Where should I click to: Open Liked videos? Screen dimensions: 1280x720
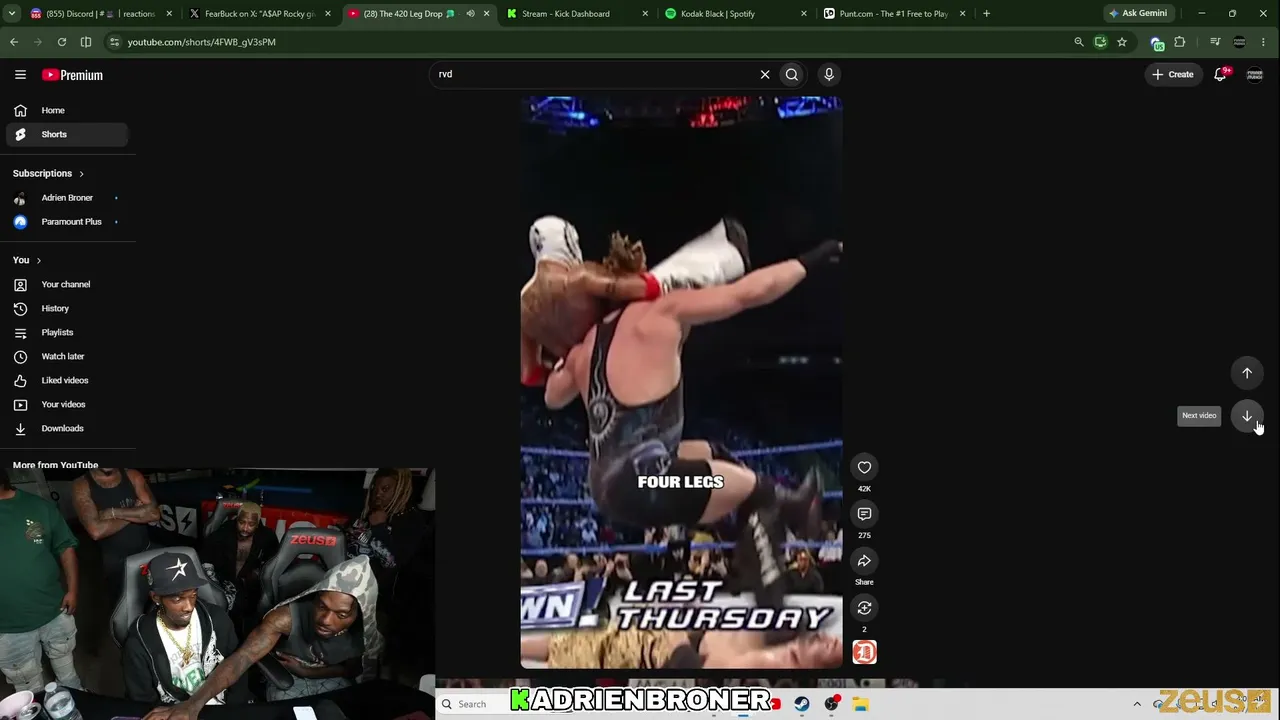coord(67,380)
